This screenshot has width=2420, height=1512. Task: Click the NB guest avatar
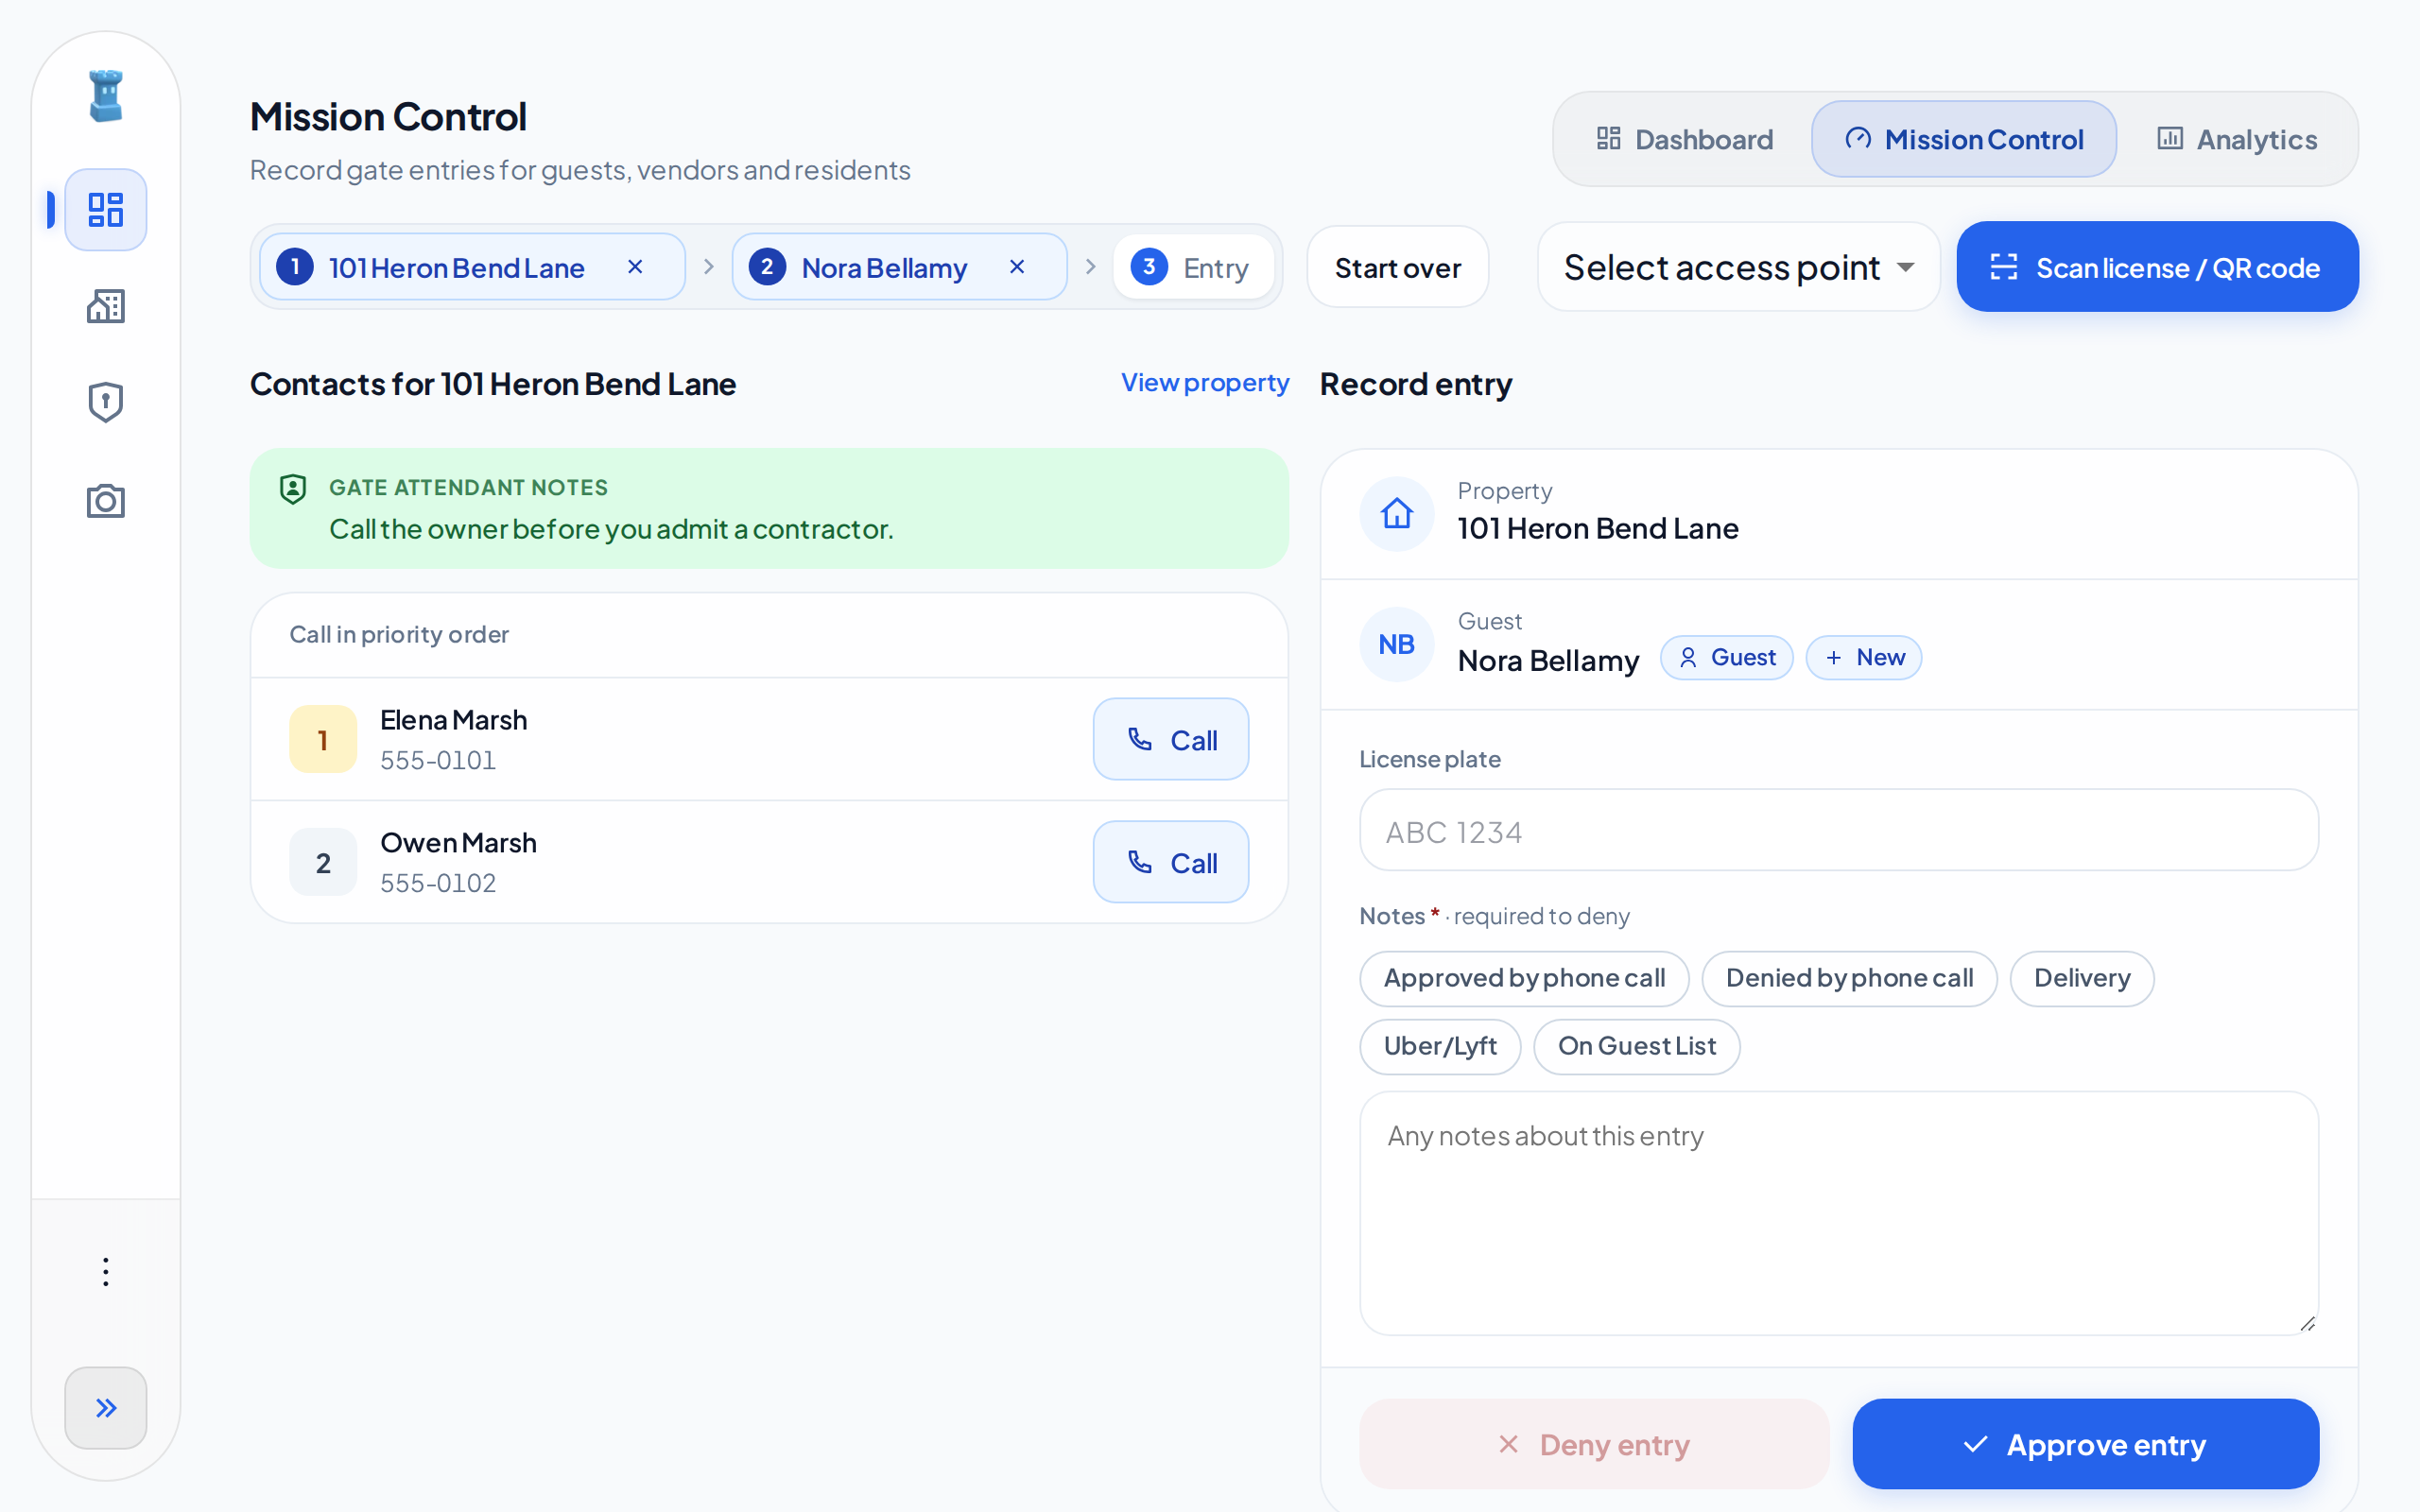pyautogui.click(x=1397, y=644)
